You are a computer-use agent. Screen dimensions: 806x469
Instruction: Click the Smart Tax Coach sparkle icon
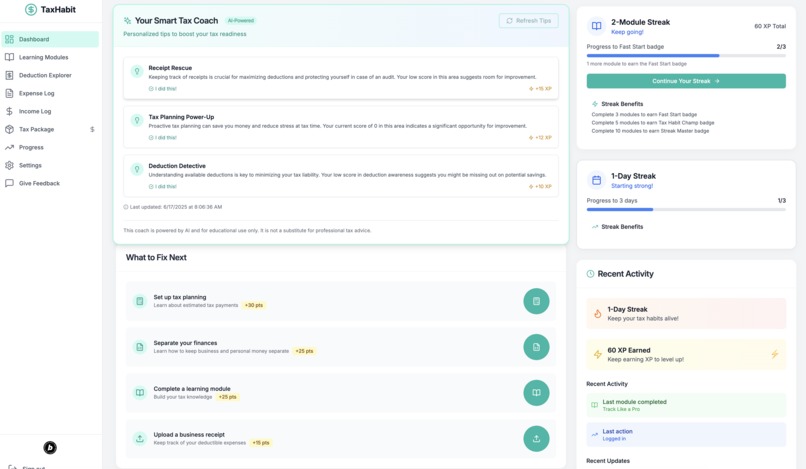click(x=127, y=21)
